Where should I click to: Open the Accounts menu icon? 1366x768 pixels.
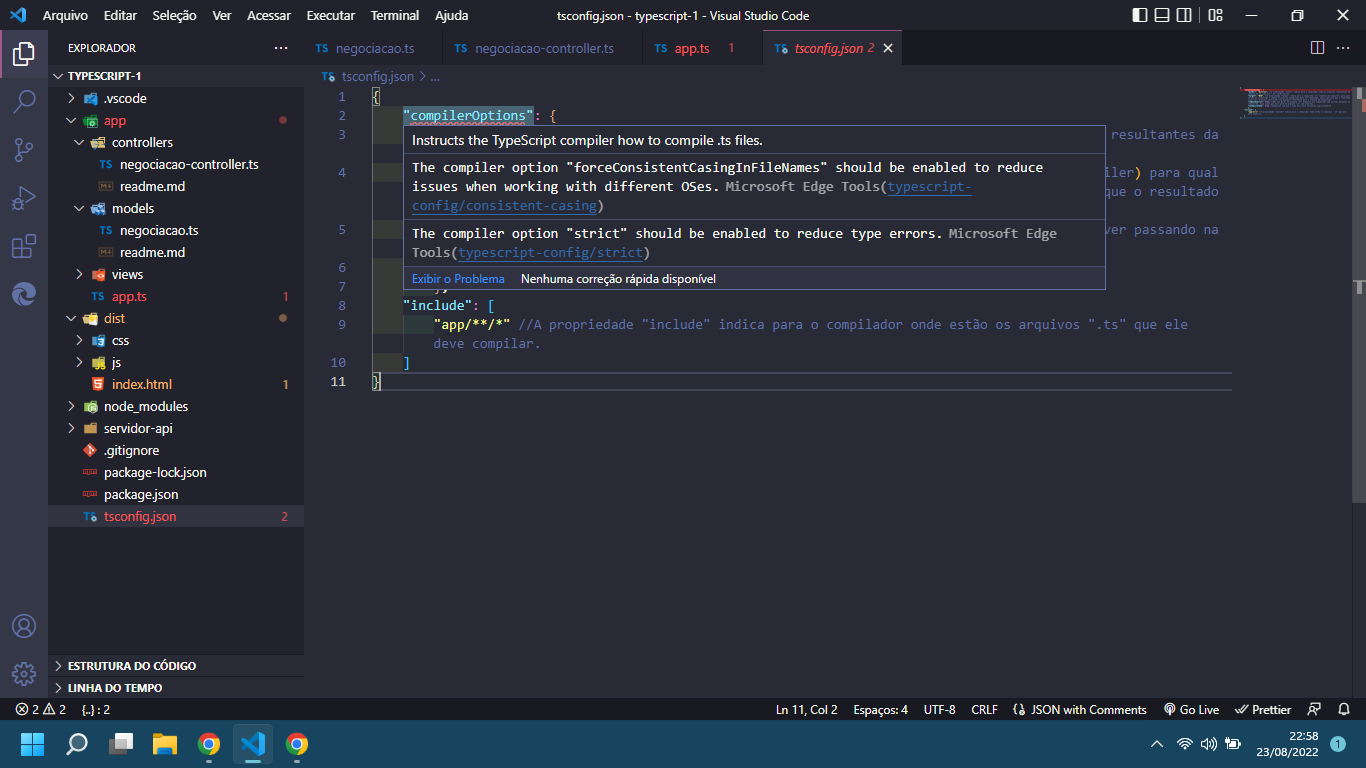tap(24, 626)
